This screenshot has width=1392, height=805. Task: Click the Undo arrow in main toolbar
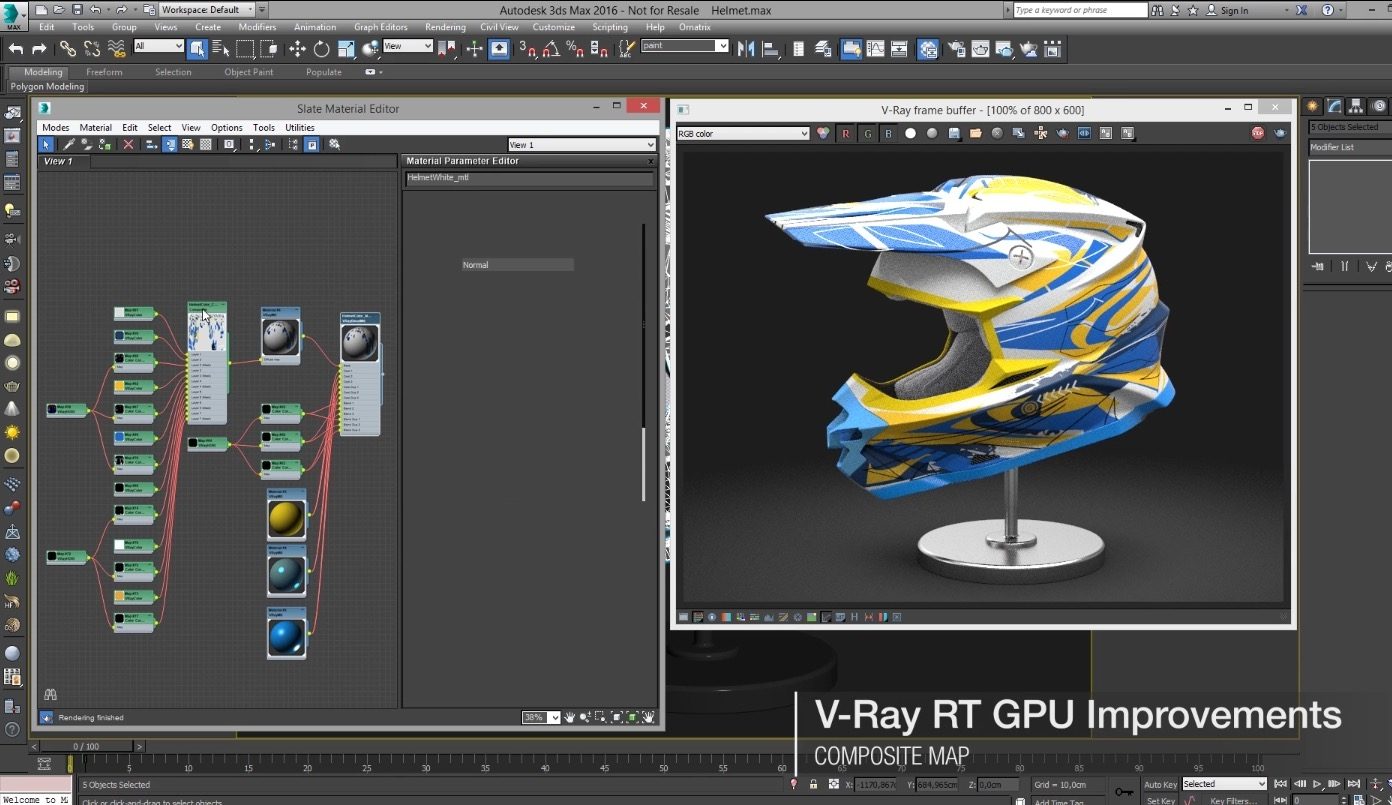point(15,48)
